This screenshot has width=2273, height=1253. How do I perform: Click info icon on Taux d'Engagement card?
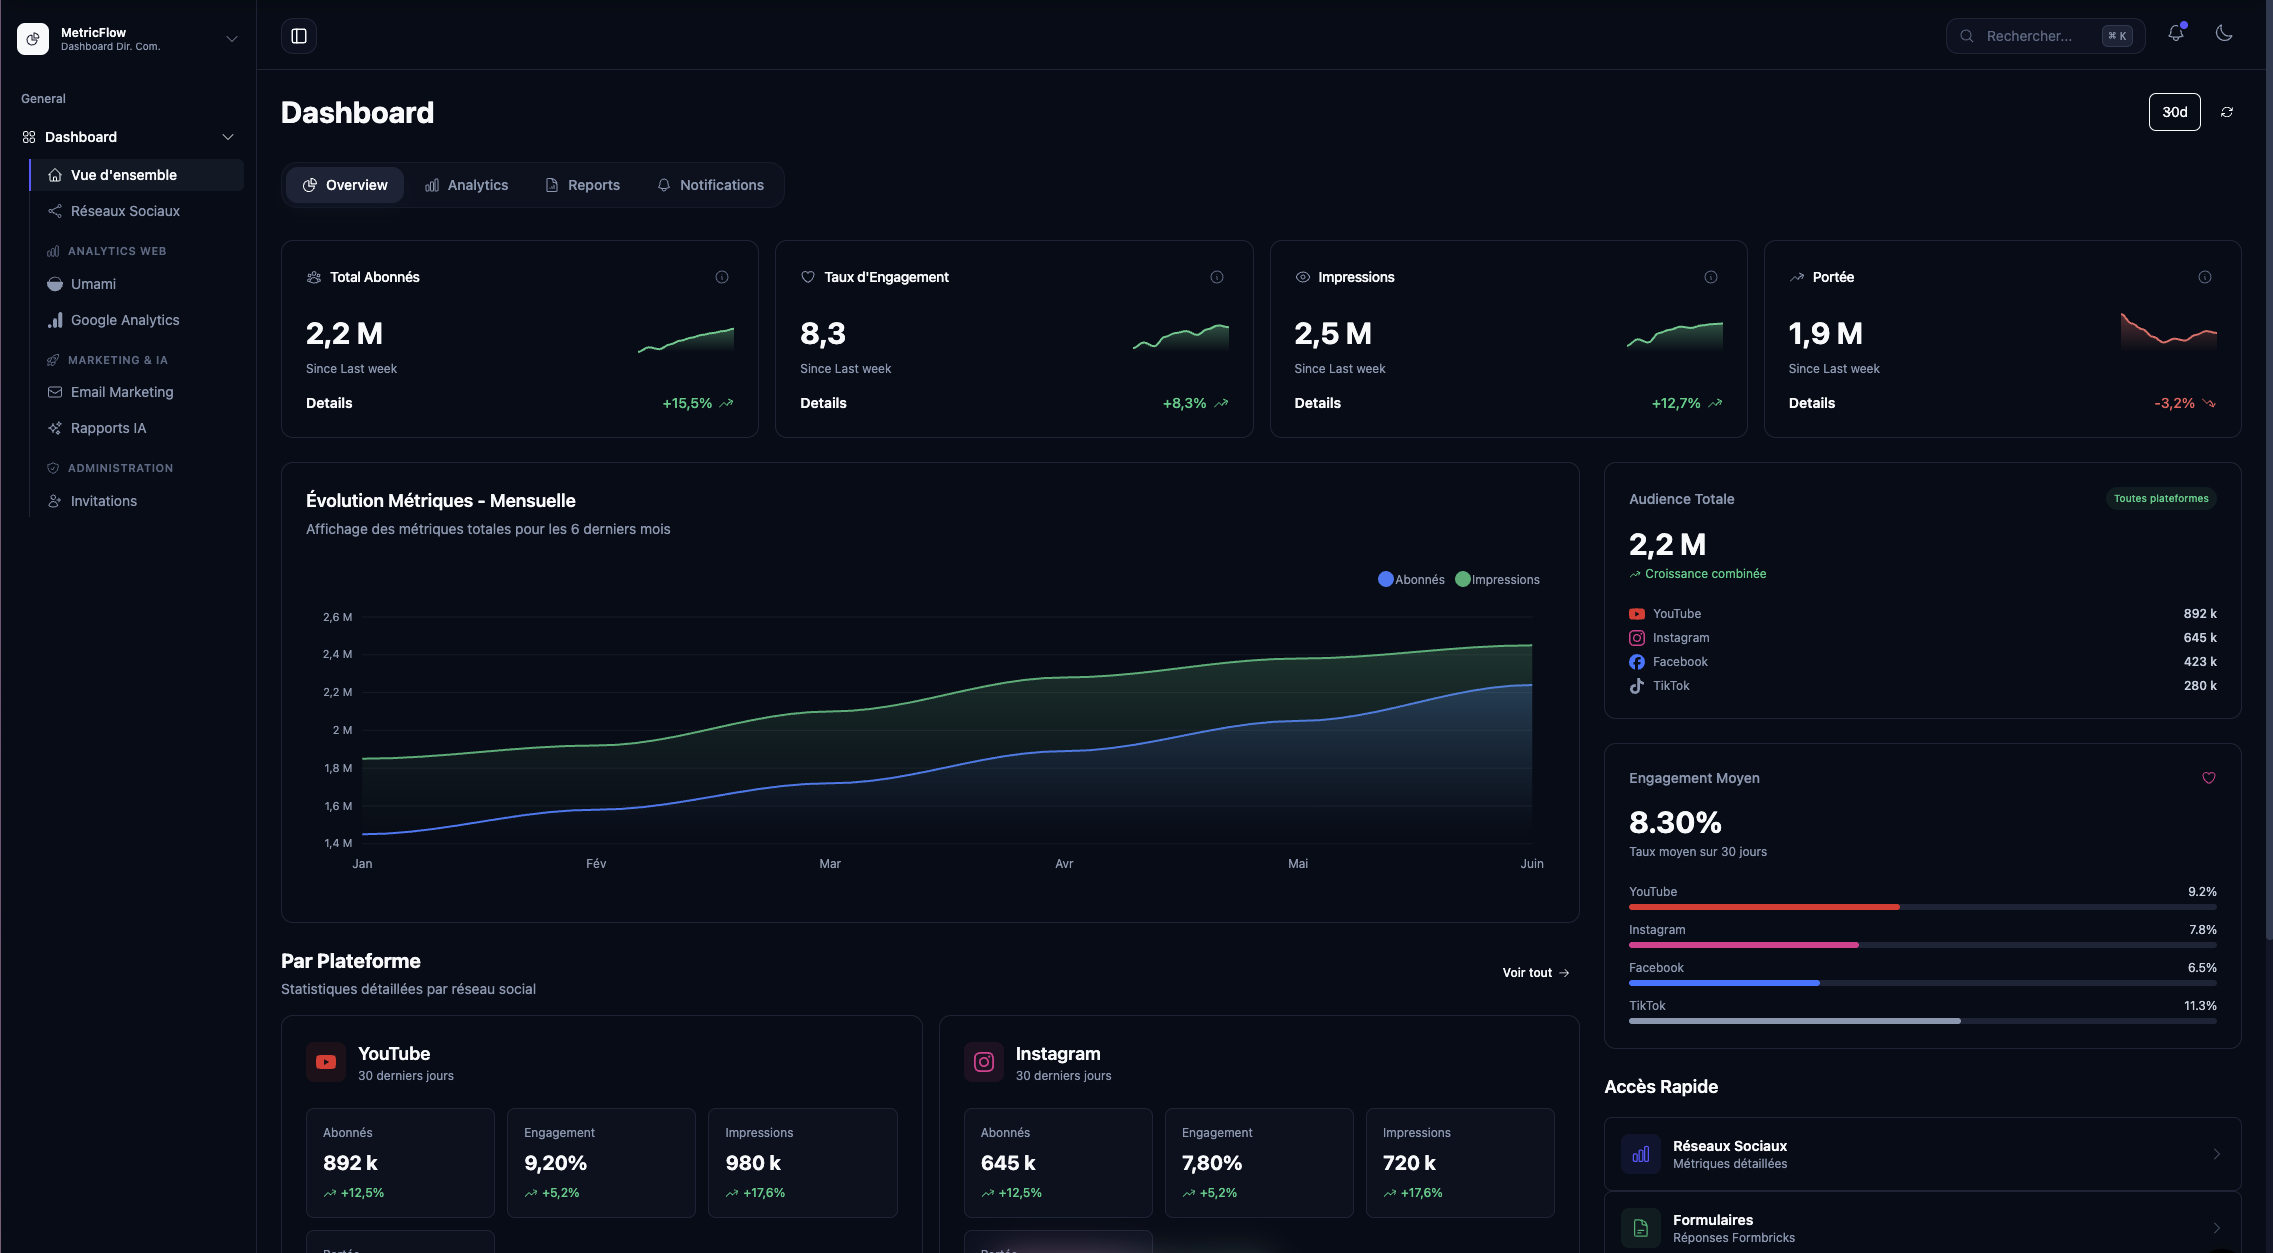click(1217, 277)
